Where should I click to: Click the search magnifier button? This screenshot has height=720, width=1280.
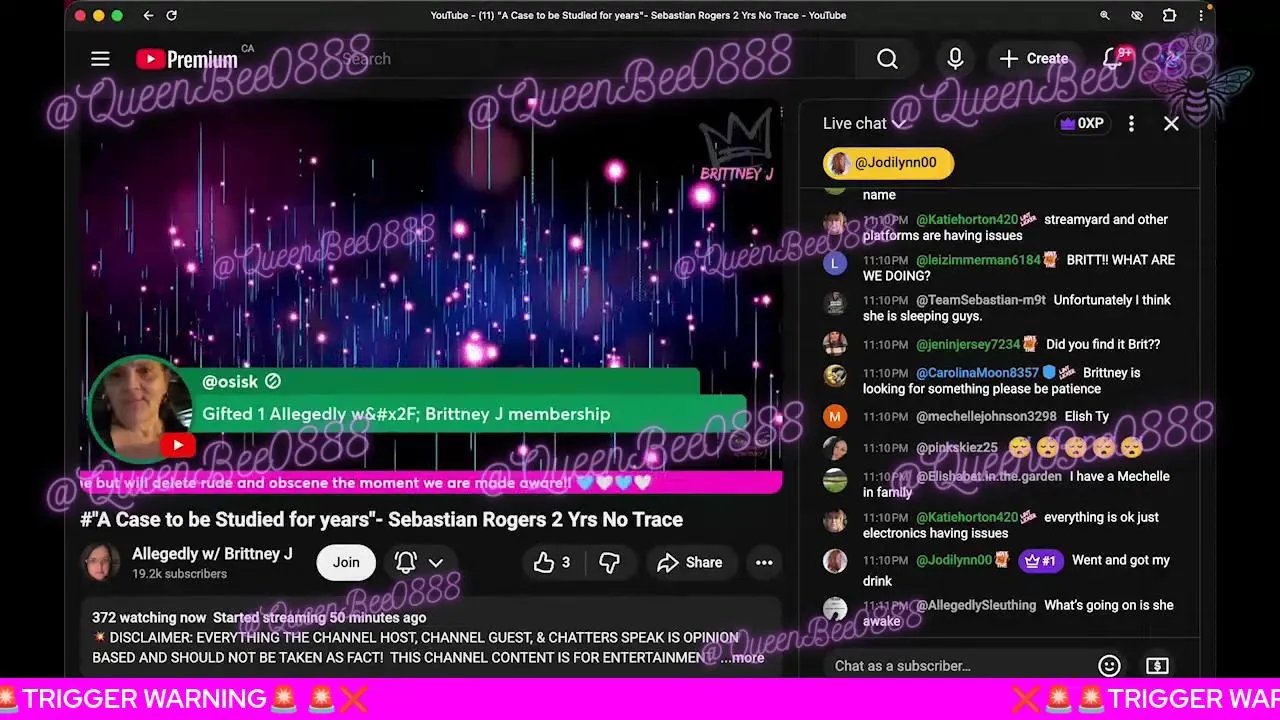[887, 59]
